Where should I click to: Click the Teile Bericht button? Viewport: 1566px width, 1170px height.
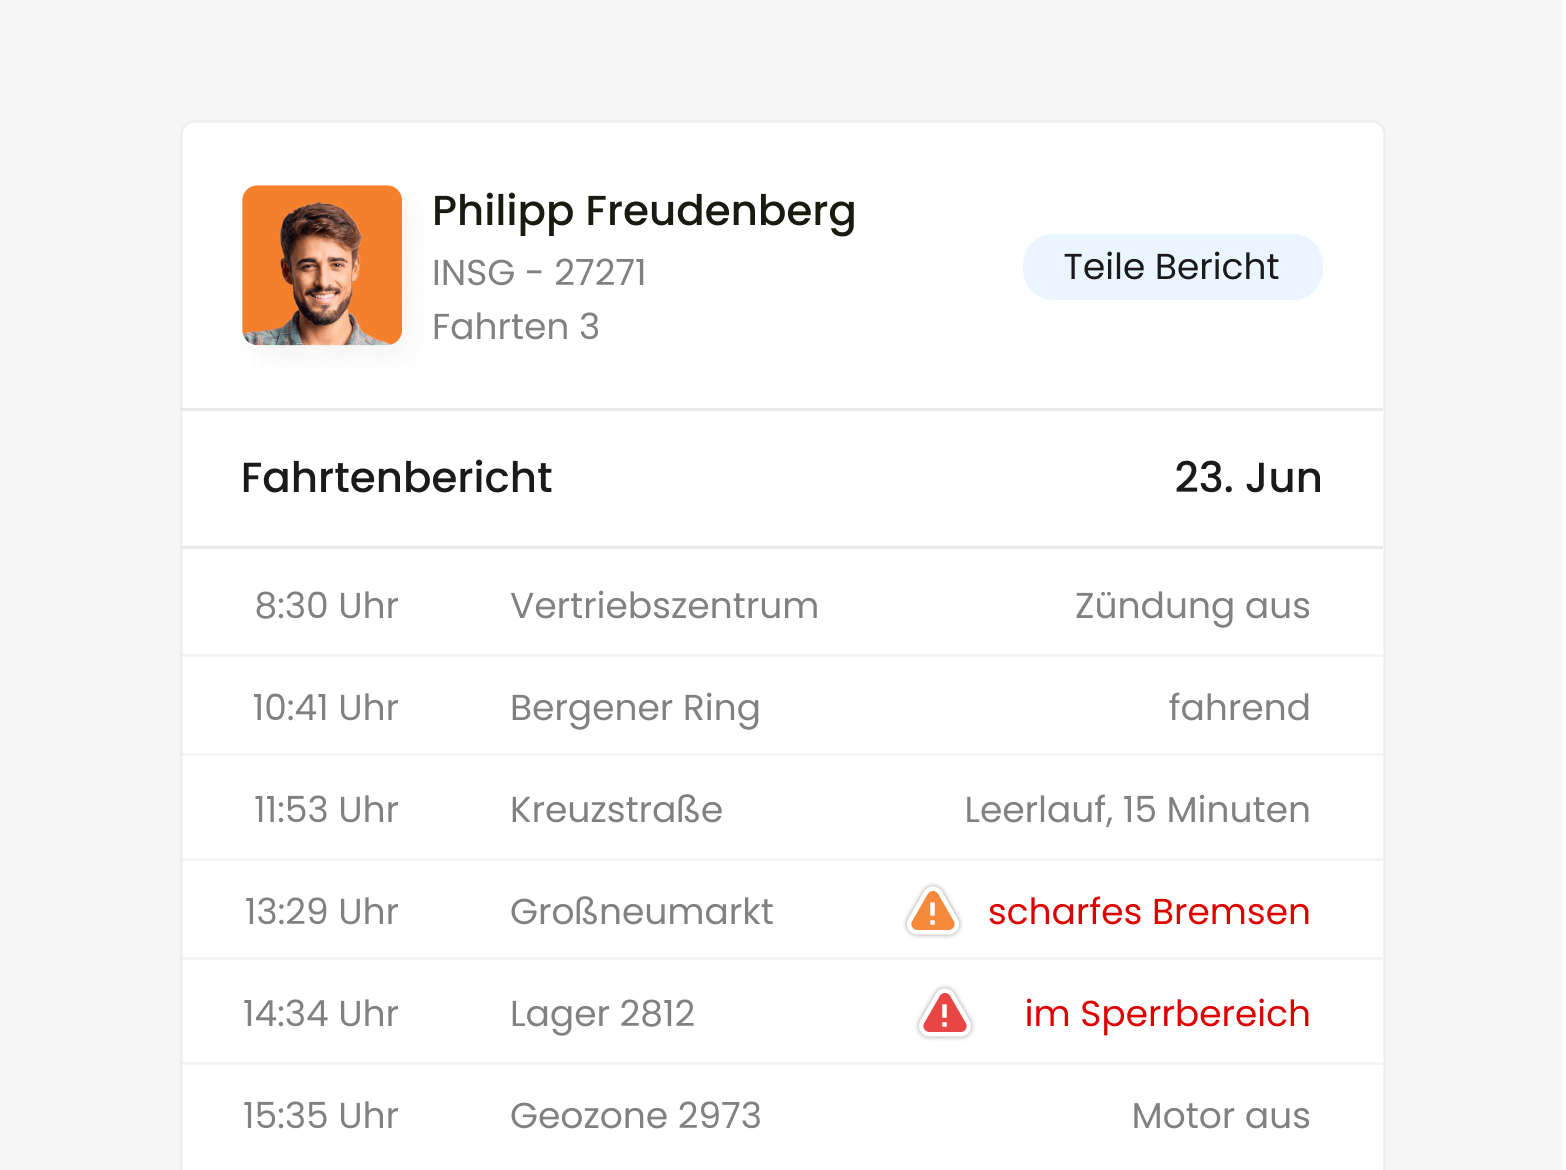coord(1172,267)
